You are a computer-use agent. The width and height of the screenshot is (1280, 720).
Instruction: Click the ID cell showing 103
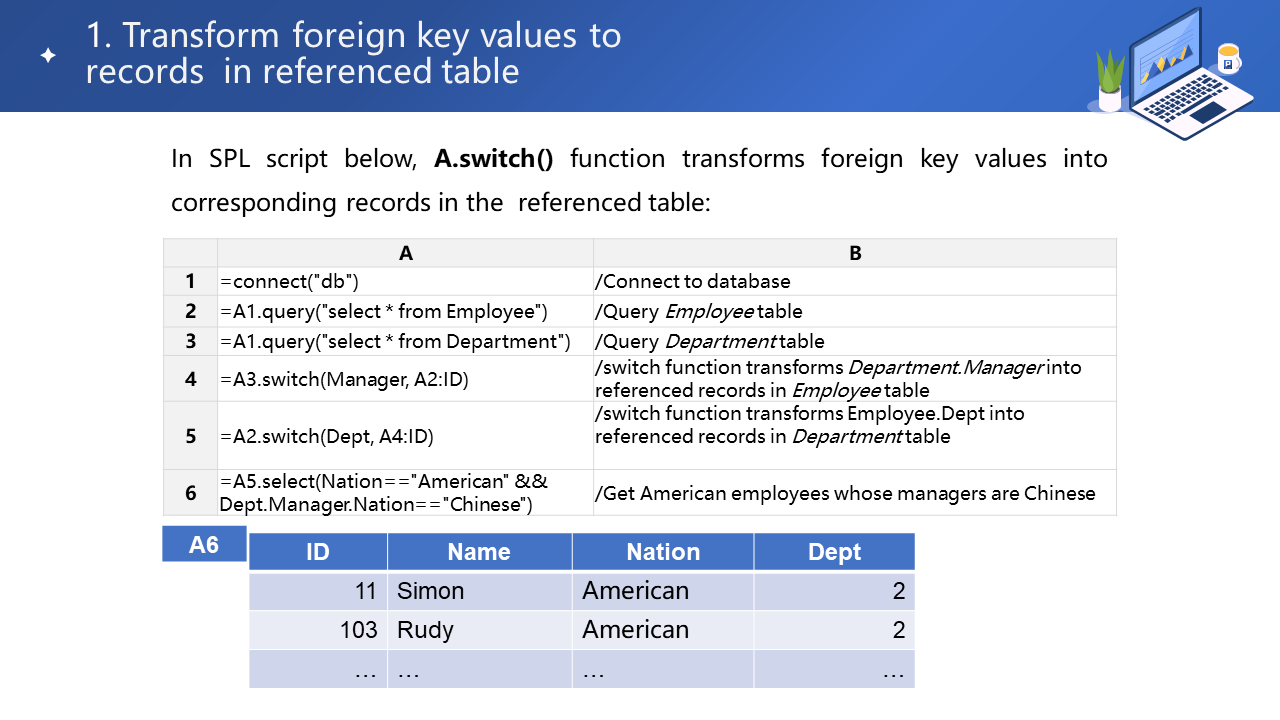[318, 630]
